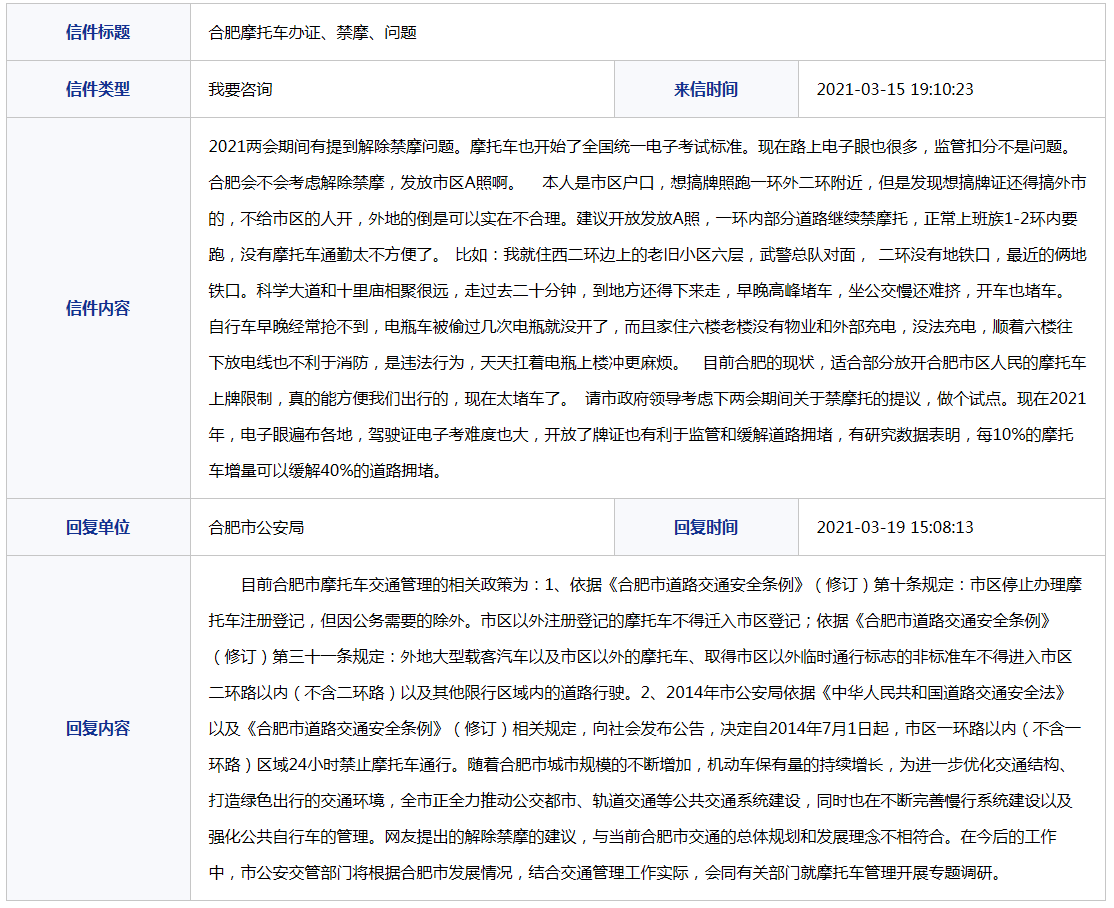Select the letter title 合肥摩托车办证、禁摩、问题
The width and height of the screenshot is (1114, 908).
[312, 32]
